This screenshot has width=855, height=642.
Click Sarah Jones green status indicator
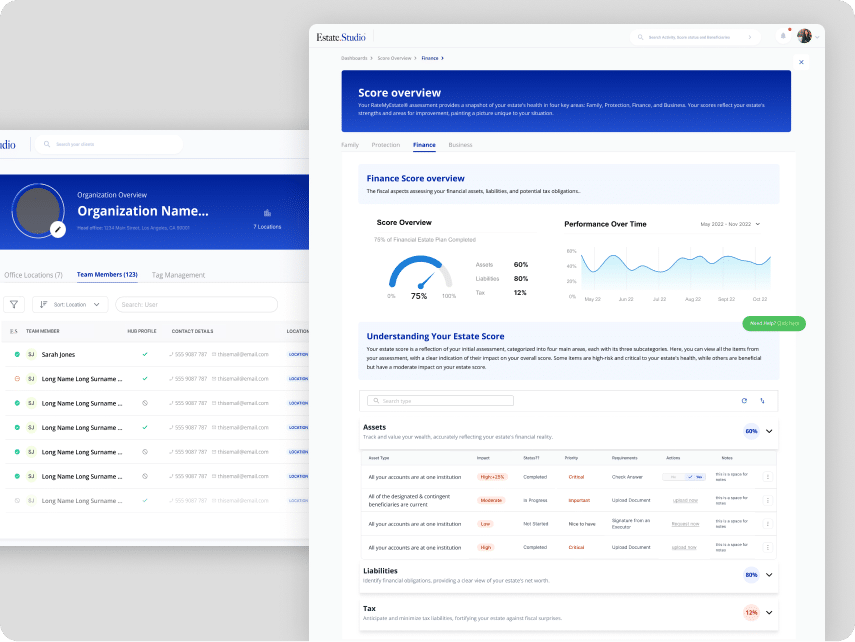point(17,354)
